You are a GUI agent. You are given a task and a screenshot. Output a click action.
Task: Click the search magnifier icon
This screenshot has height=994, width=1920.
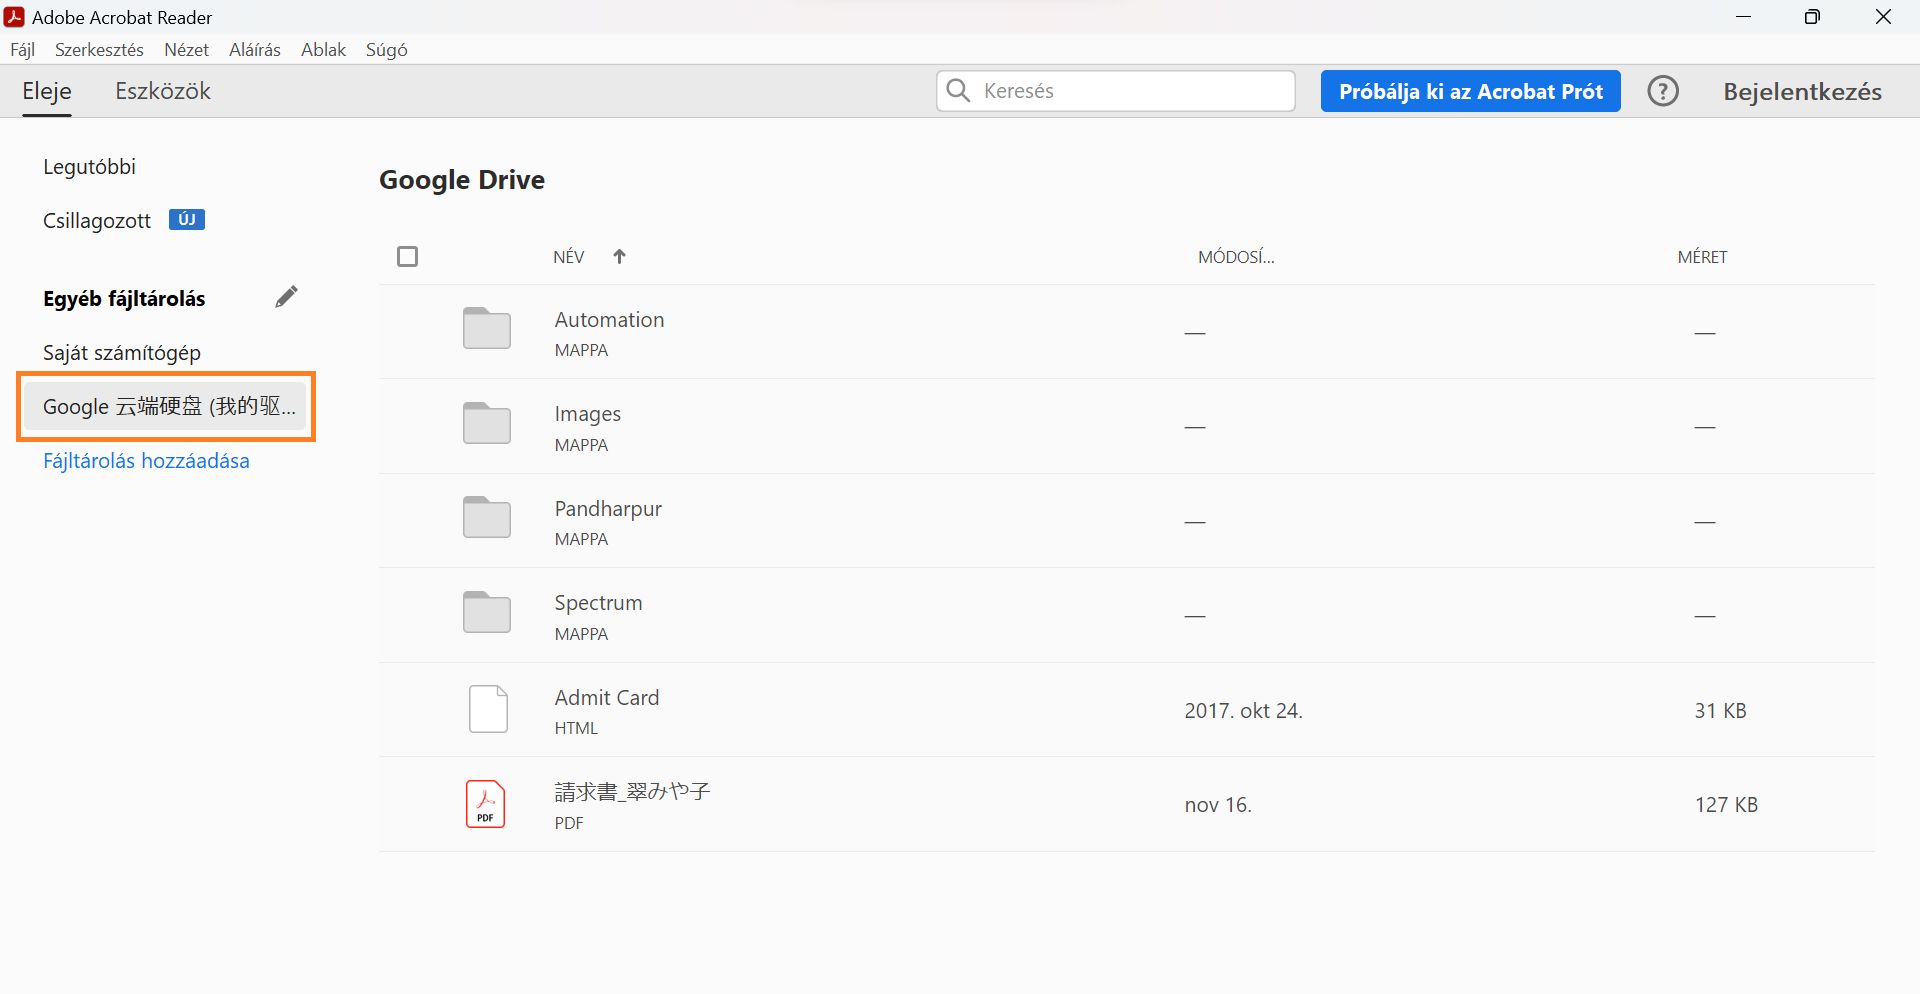click(959, 90)
